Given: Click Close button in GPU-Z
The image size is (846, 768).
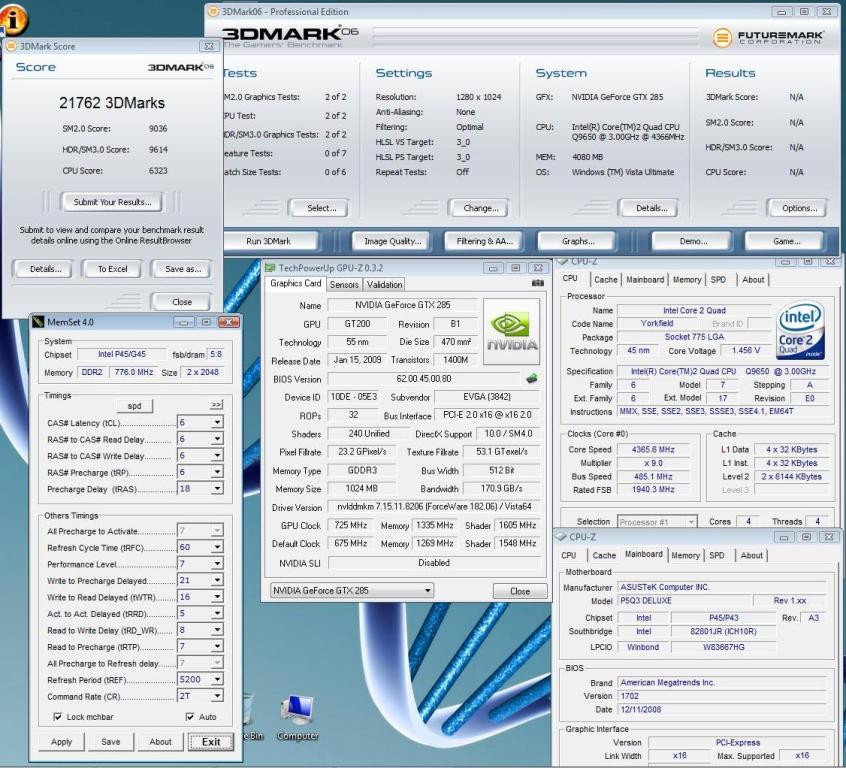Looking at the screenshot, I should 520,591.
